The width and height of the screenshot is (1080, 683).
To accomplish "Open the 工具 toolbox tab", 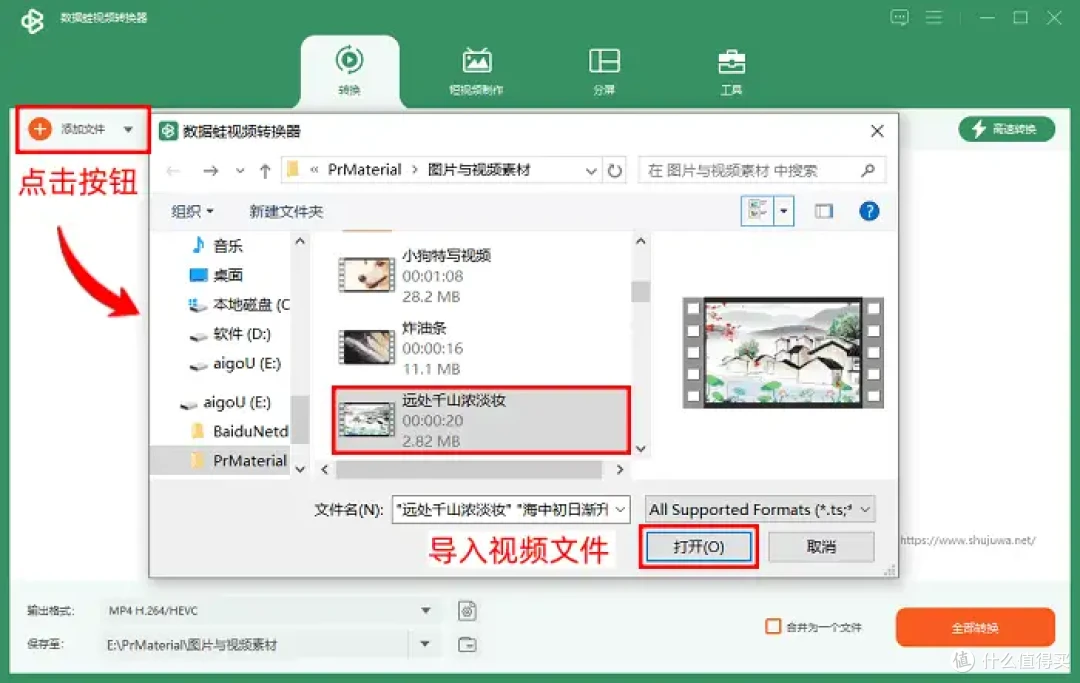I will (x=731, y=71).
